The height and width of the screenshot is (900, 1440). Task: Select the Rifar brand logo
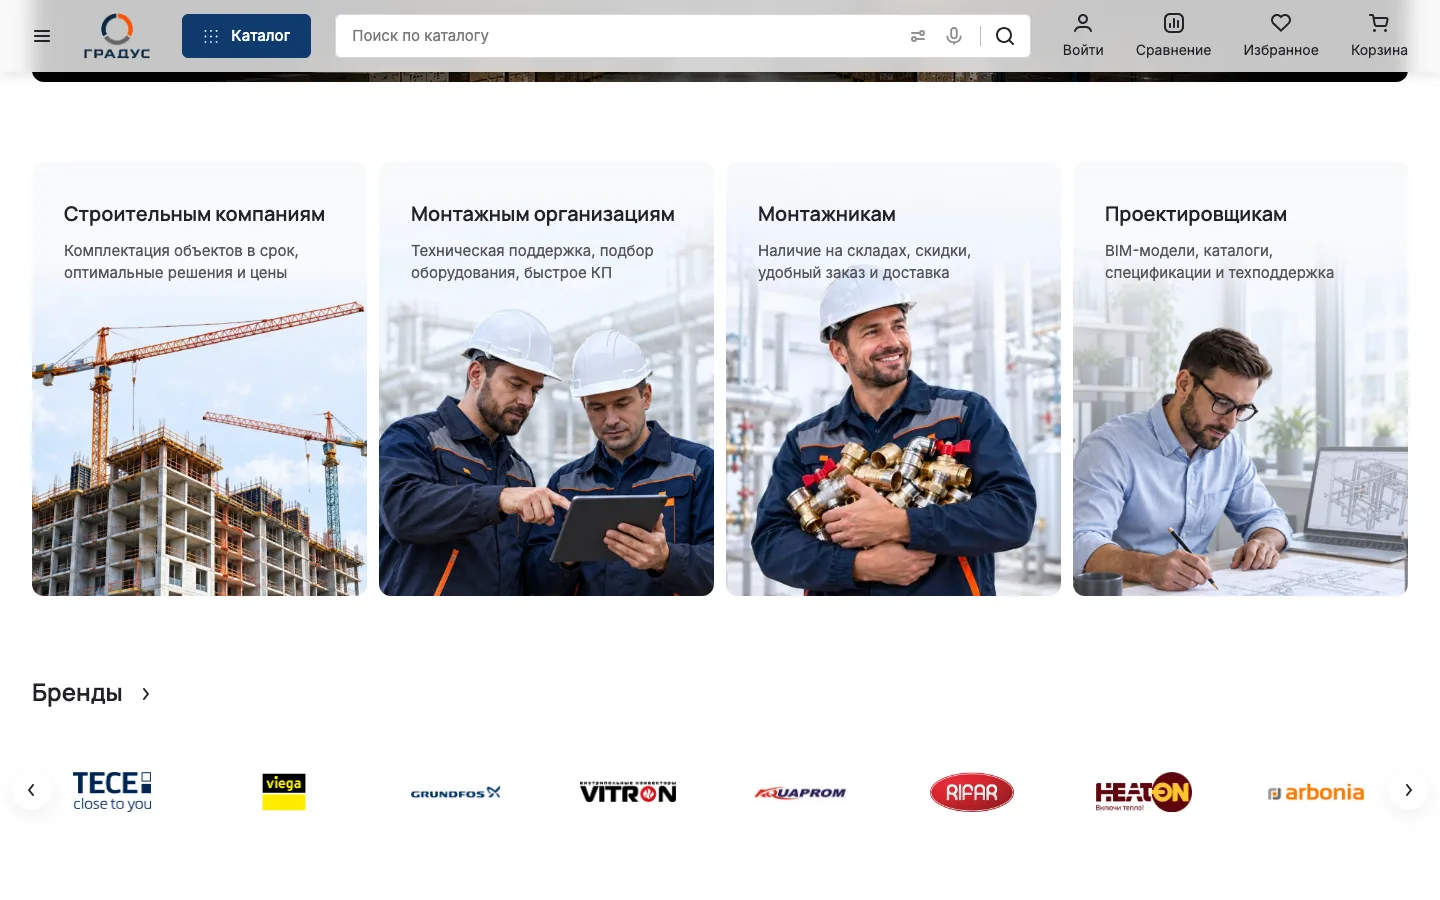(x=972, y=792)
